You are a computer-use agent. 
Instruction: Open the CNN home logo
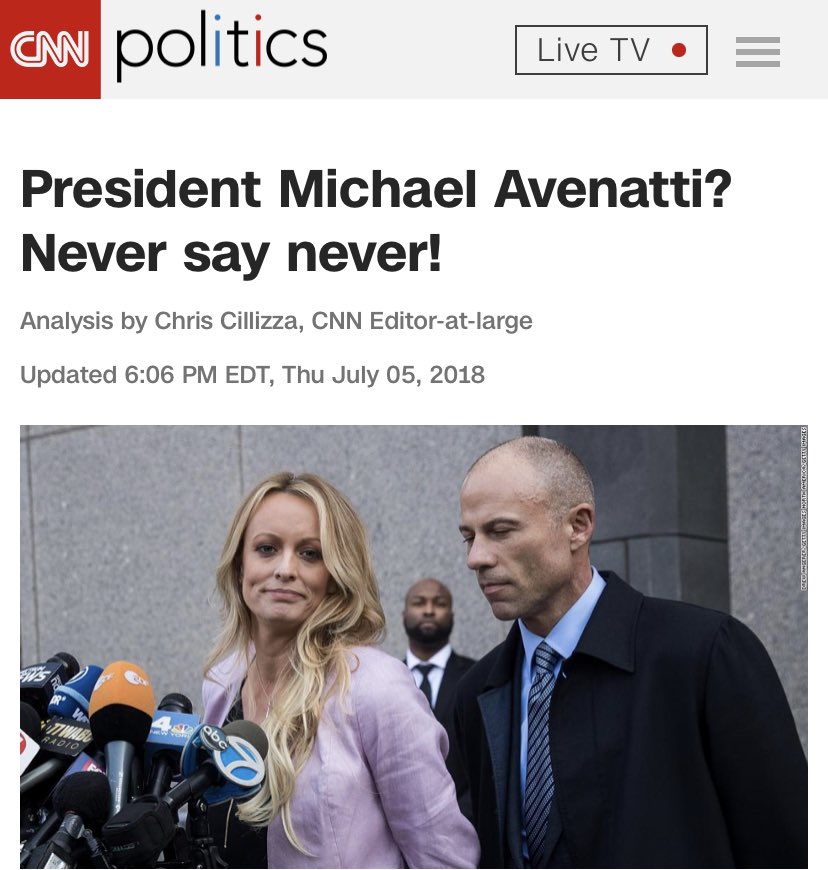(50, 49)
